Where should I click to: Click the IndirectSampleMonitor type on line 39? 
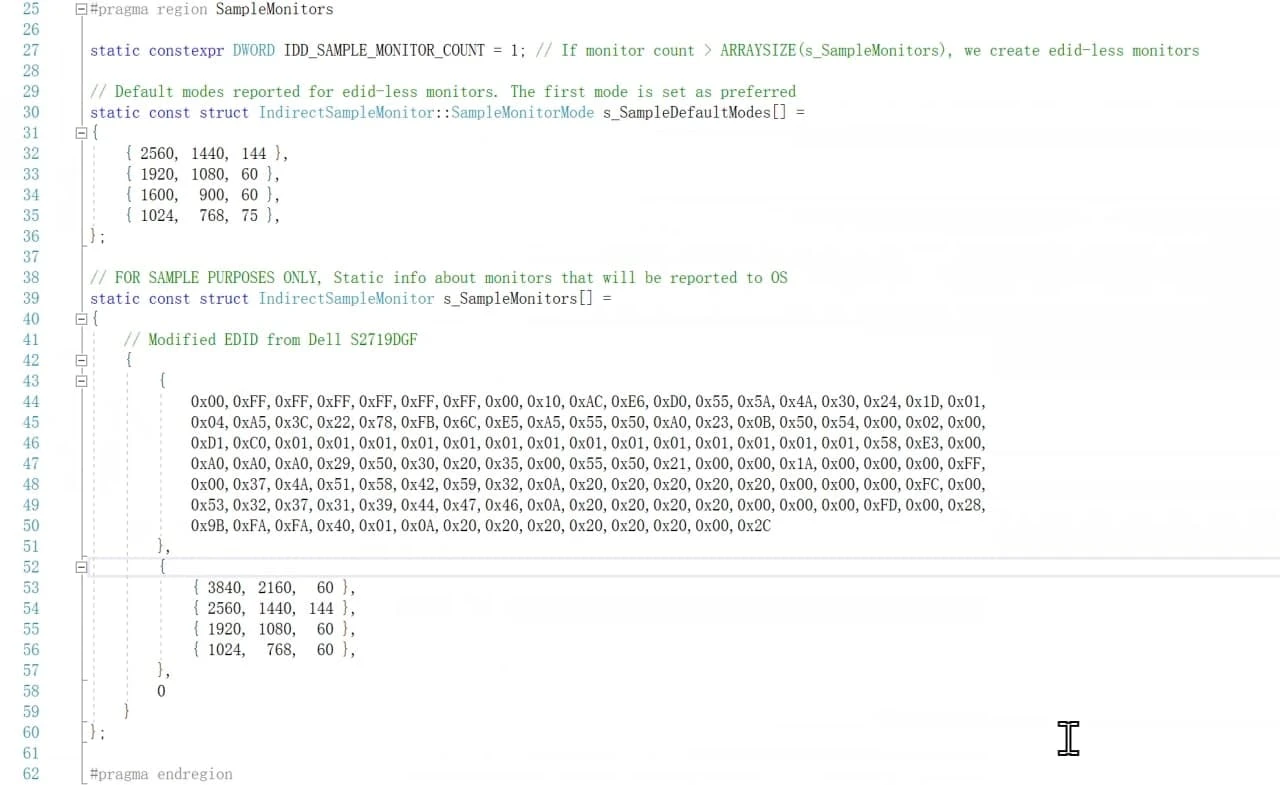tap(346, 299)
